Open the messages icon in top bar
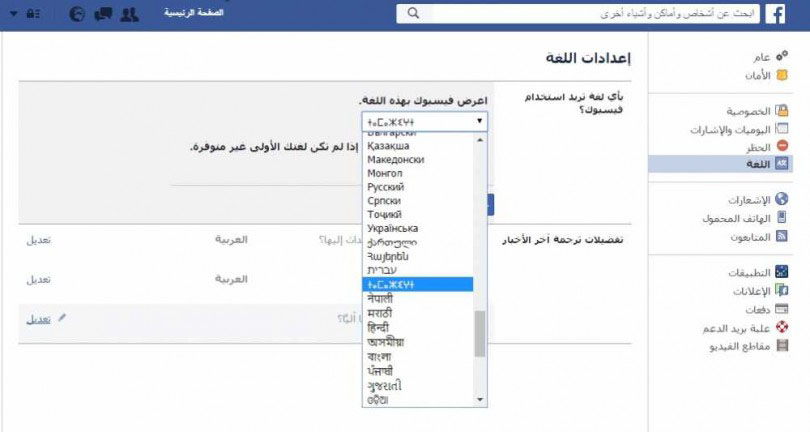This screenshot has height=432, width=810. pyautogui.click(x=103, y=15)
